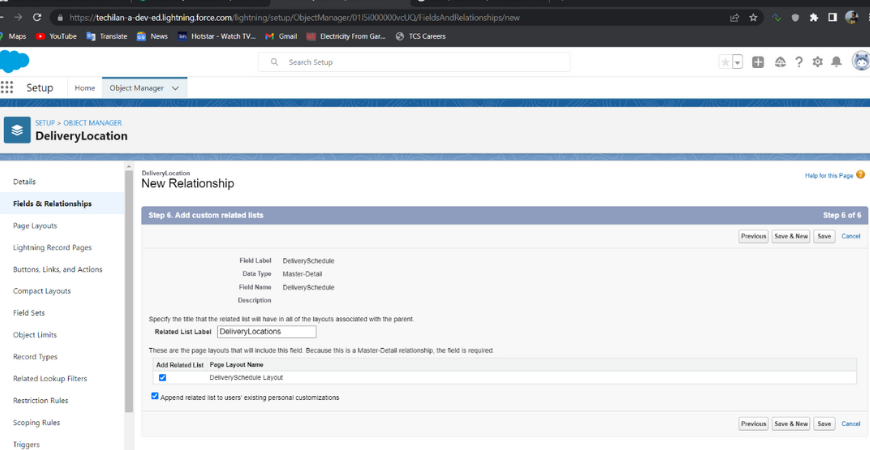
Task: Open the Trailhead guidance icon
Action: pyautogui.click(x=779, y=62)
